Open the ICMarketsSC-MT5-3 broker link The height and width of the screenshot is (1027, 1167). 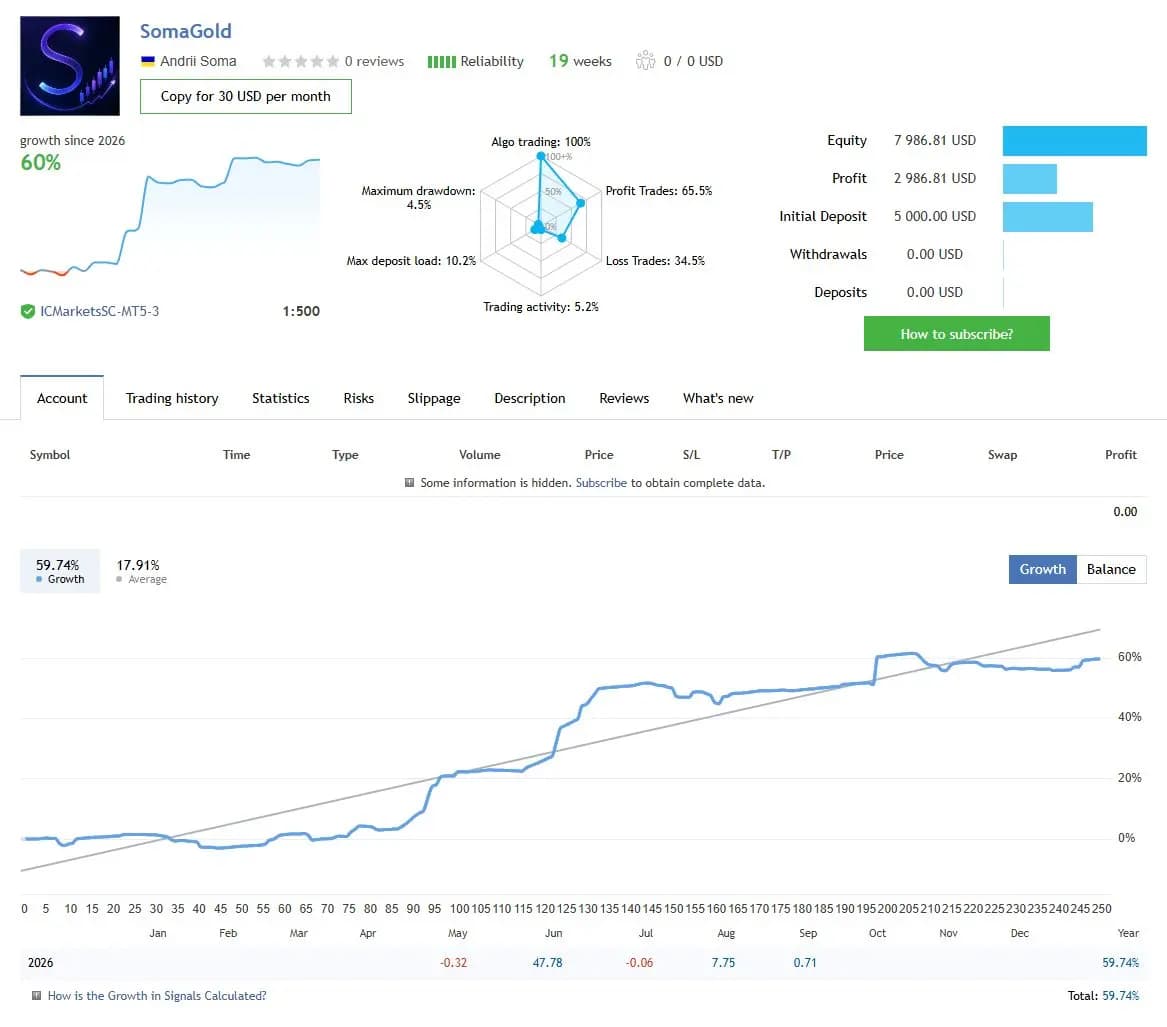(100, 311)
